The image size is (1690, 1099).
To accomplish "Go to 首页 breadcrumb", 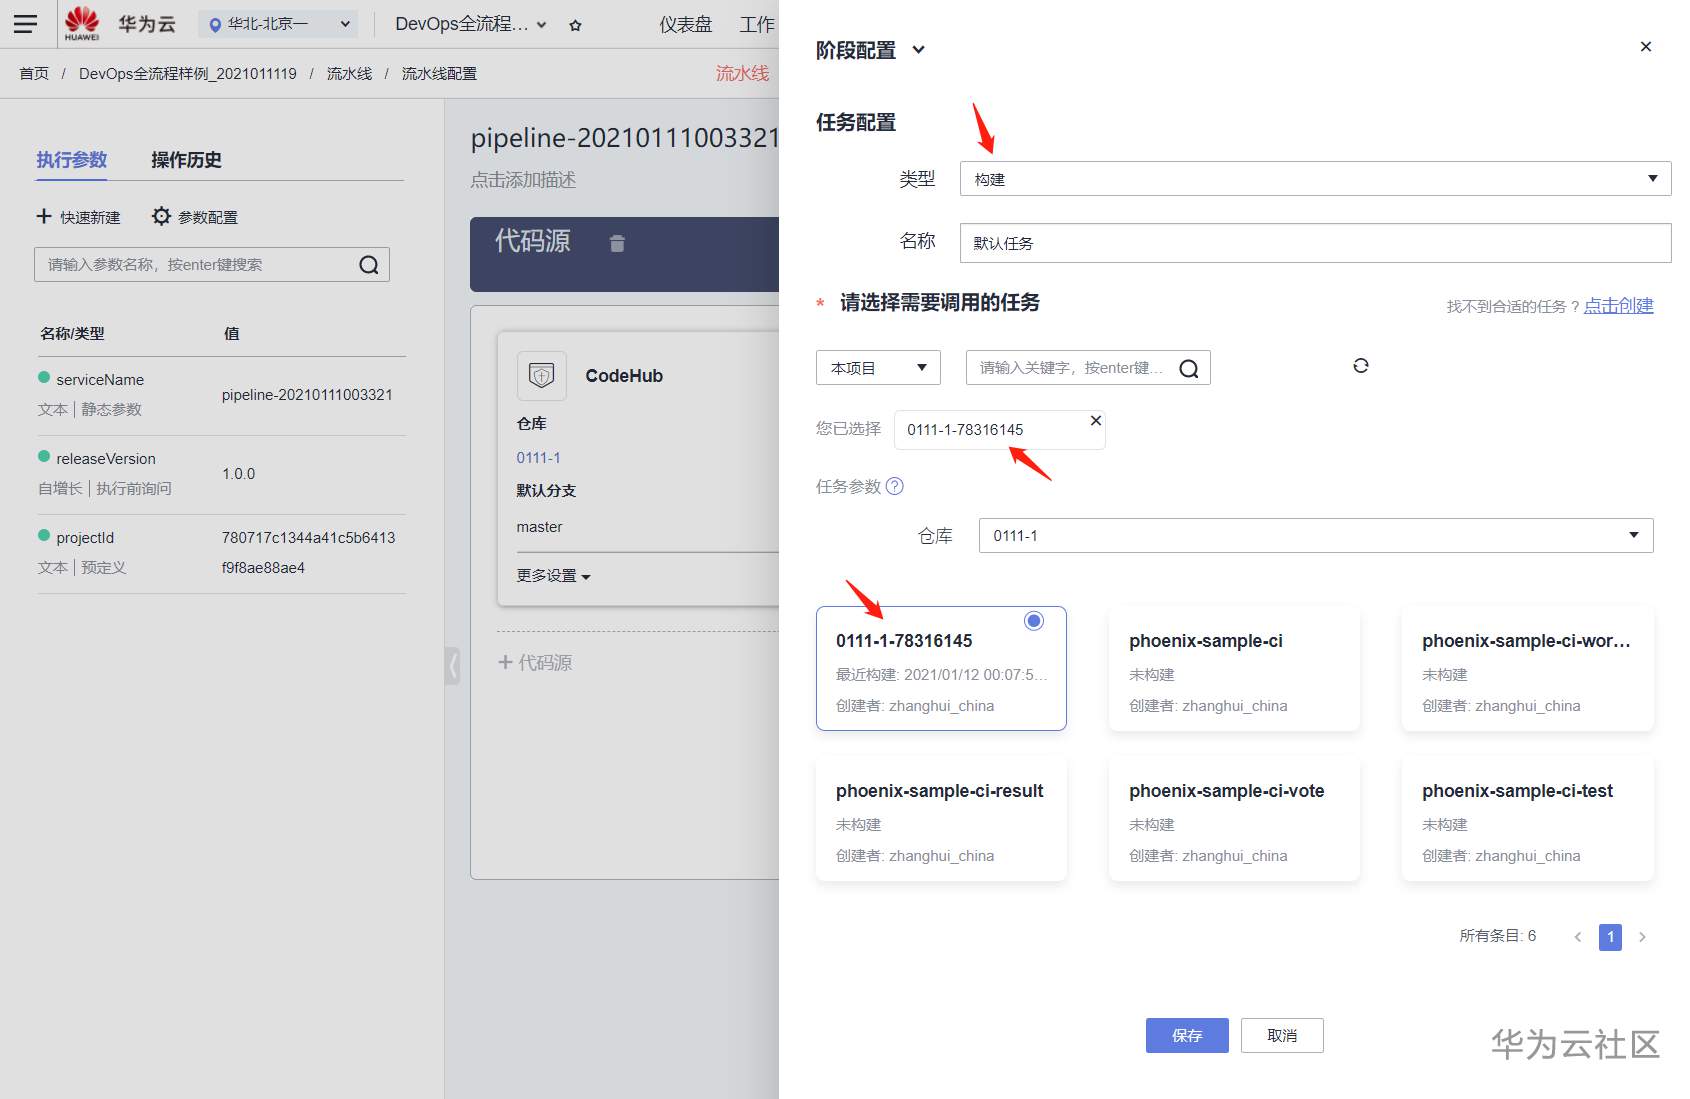I will click(34, 74).
